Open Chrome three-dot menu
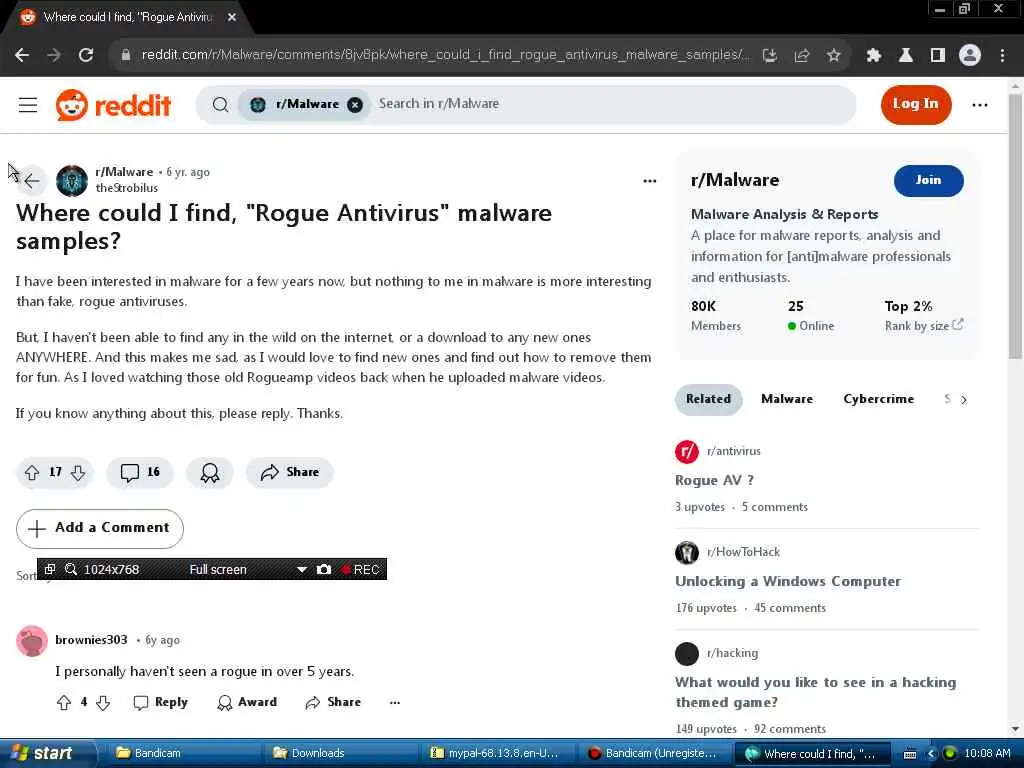This screenshot has height=768, width=1024. point(1002,56)
